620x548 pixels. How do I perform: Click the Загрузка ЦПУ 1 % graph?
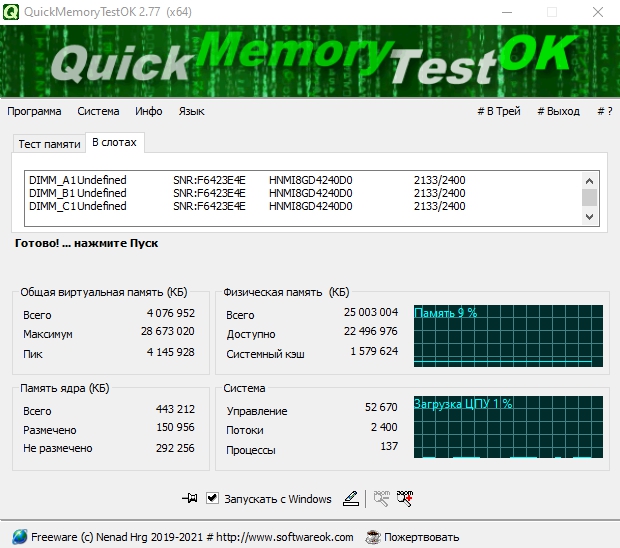coord(508,427)
